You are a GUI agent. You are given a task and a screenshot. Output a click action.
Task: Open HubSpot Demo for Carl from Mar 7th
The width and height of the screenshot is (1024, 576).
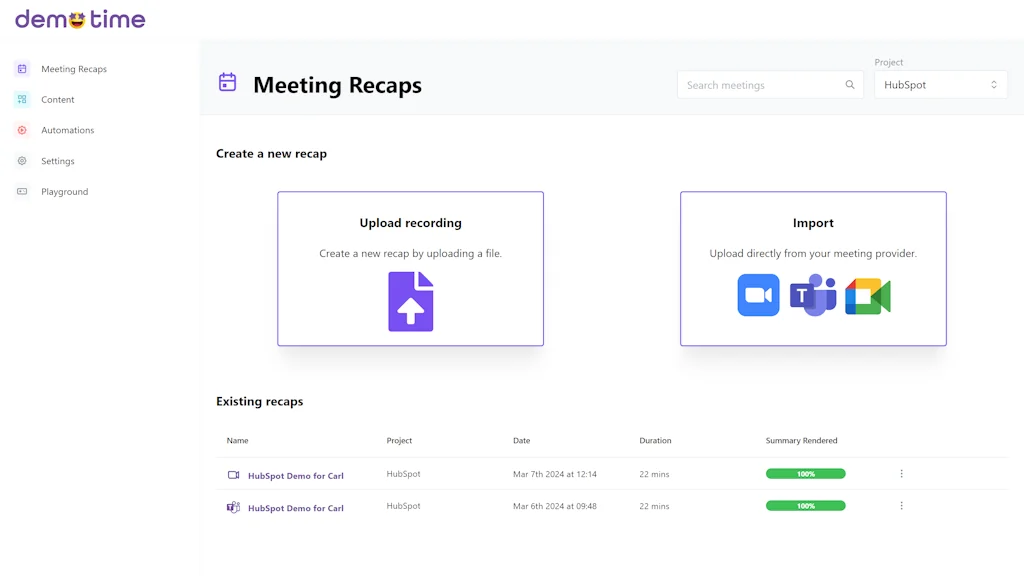tap(295, 475)
